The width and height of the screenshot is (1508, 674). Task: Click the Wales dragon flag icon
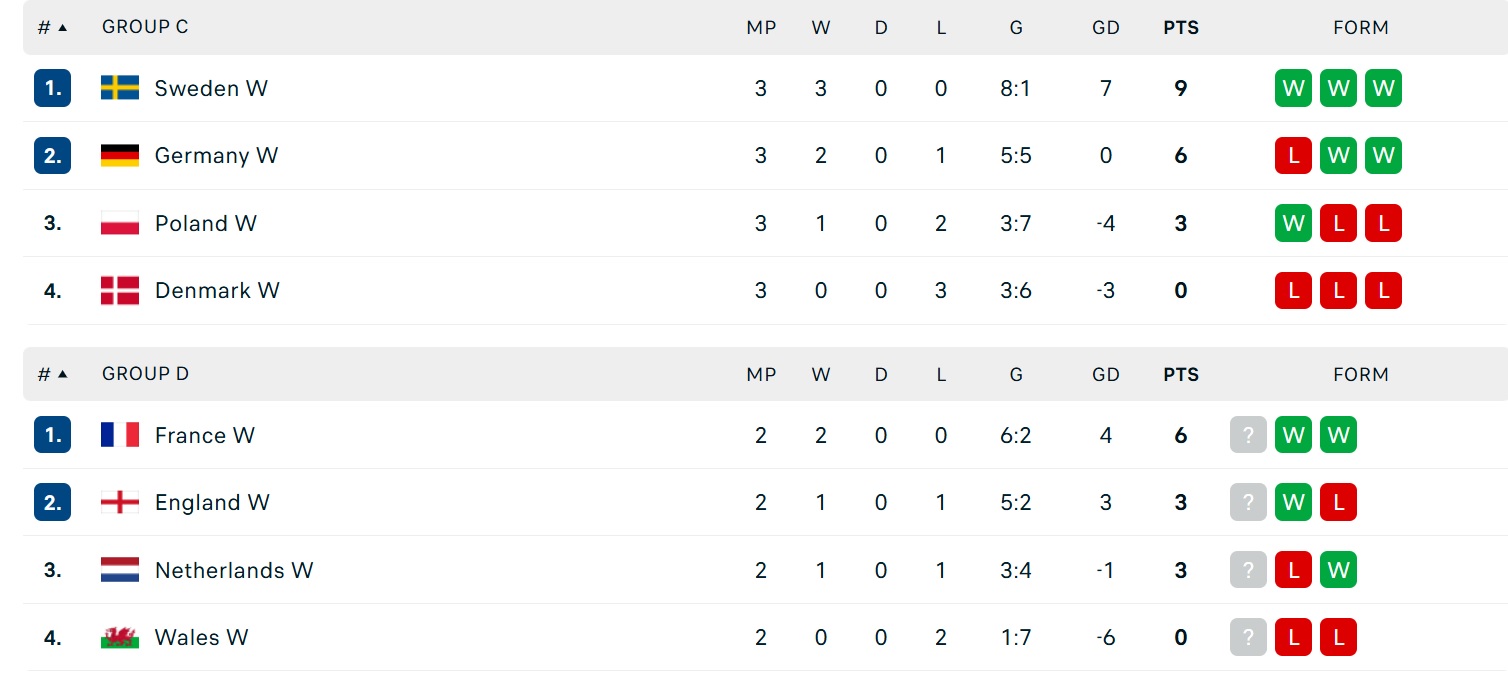[120, 637]
